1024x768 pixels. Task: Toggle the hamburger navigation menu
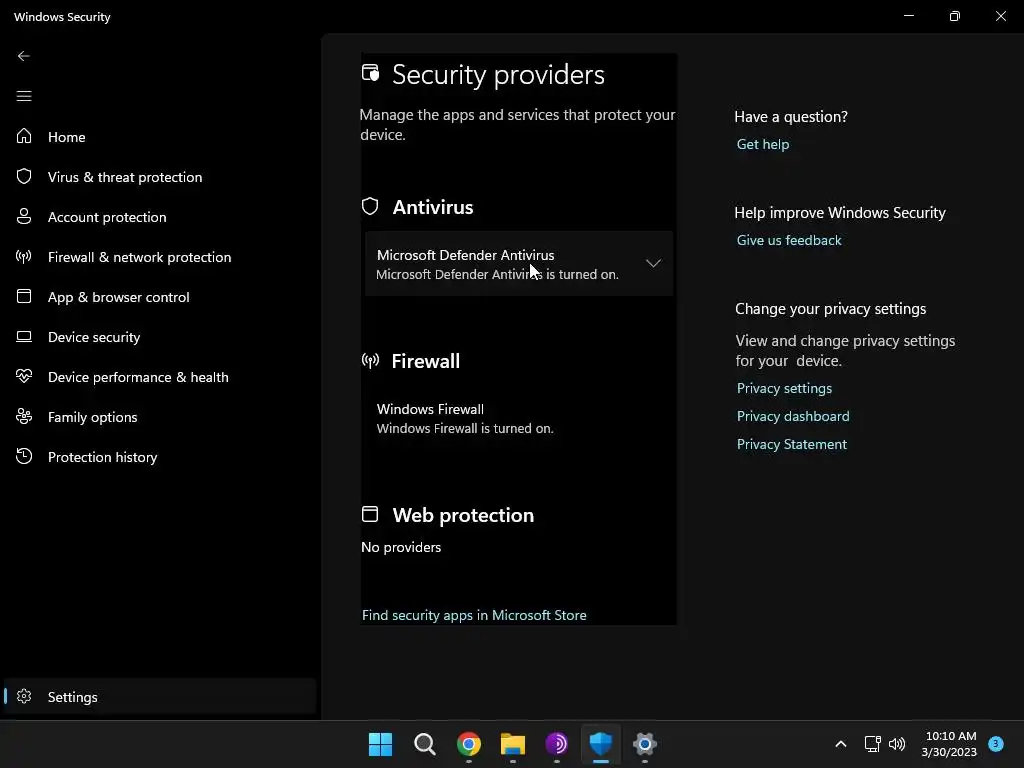24,96
